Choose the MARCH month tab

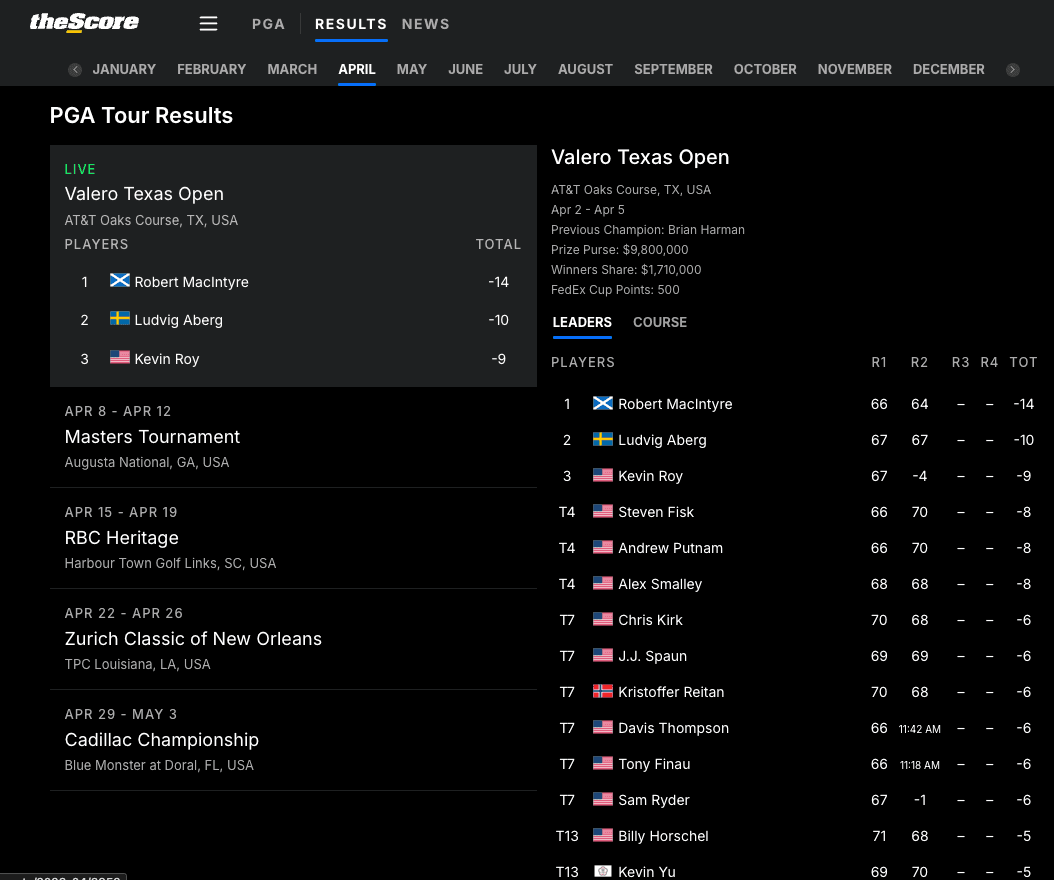coord(292,69)
